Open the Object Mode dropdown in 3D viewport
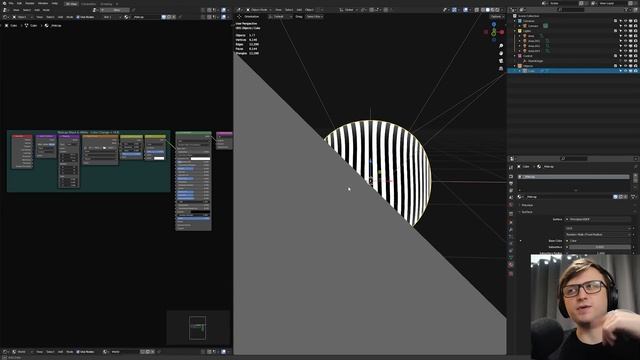 259,10
